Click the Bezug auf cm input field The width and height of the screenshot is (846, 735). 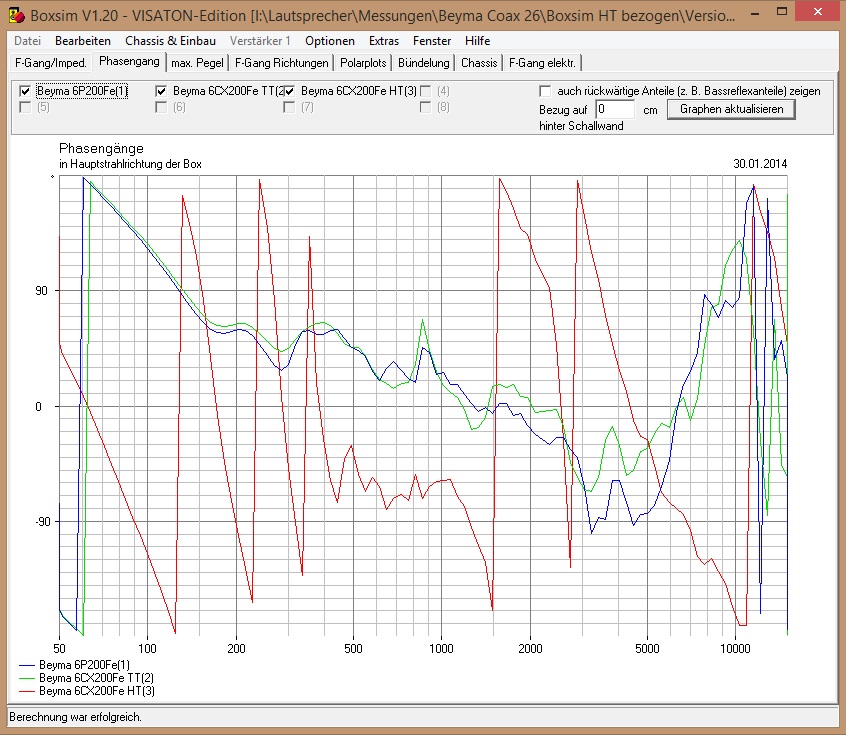click(x=615, y=109)
